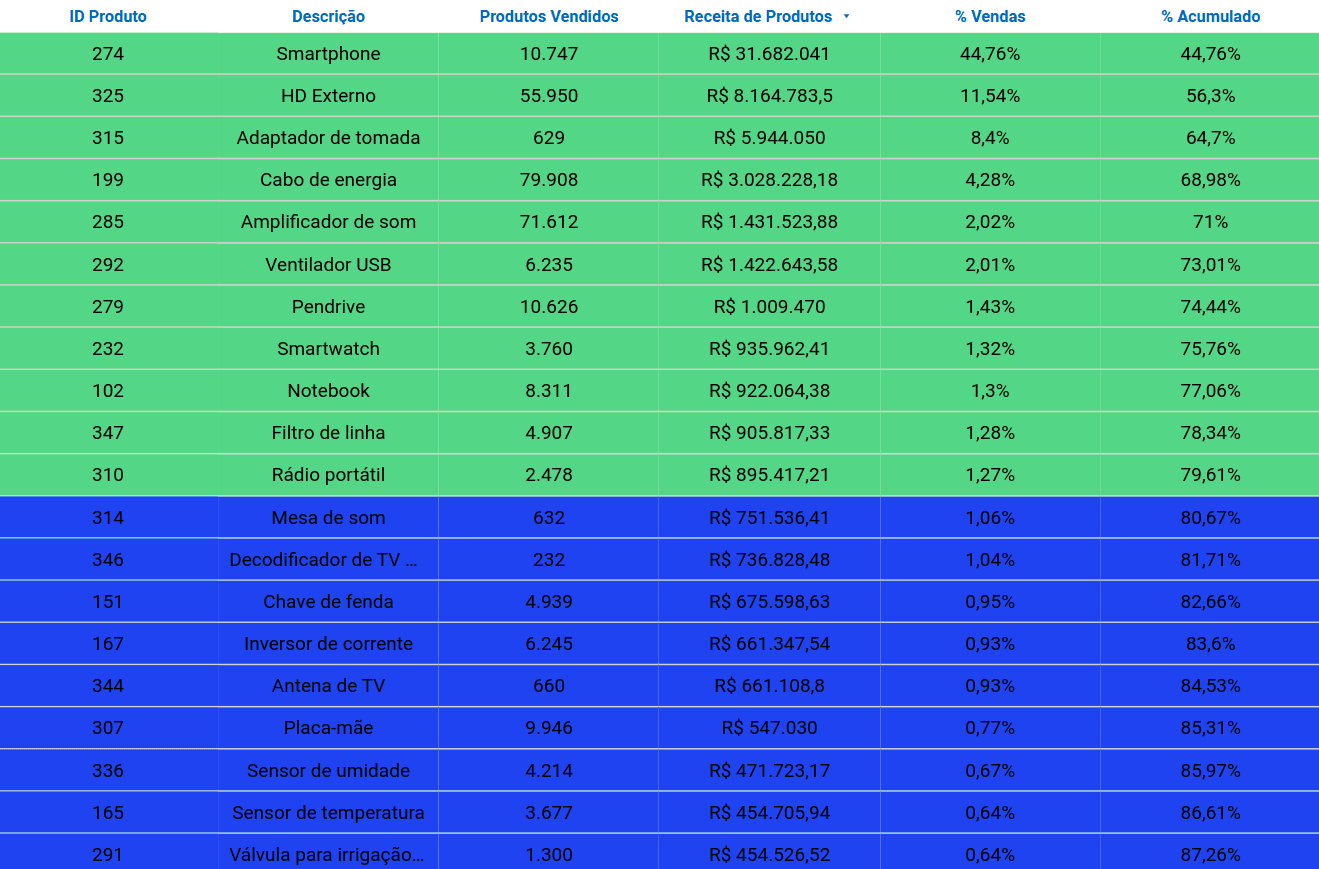Image resolution: width=1319 pixels, height=869 pixels.
Task: Click the Cabo de energia cell
Action: [328, 180]
